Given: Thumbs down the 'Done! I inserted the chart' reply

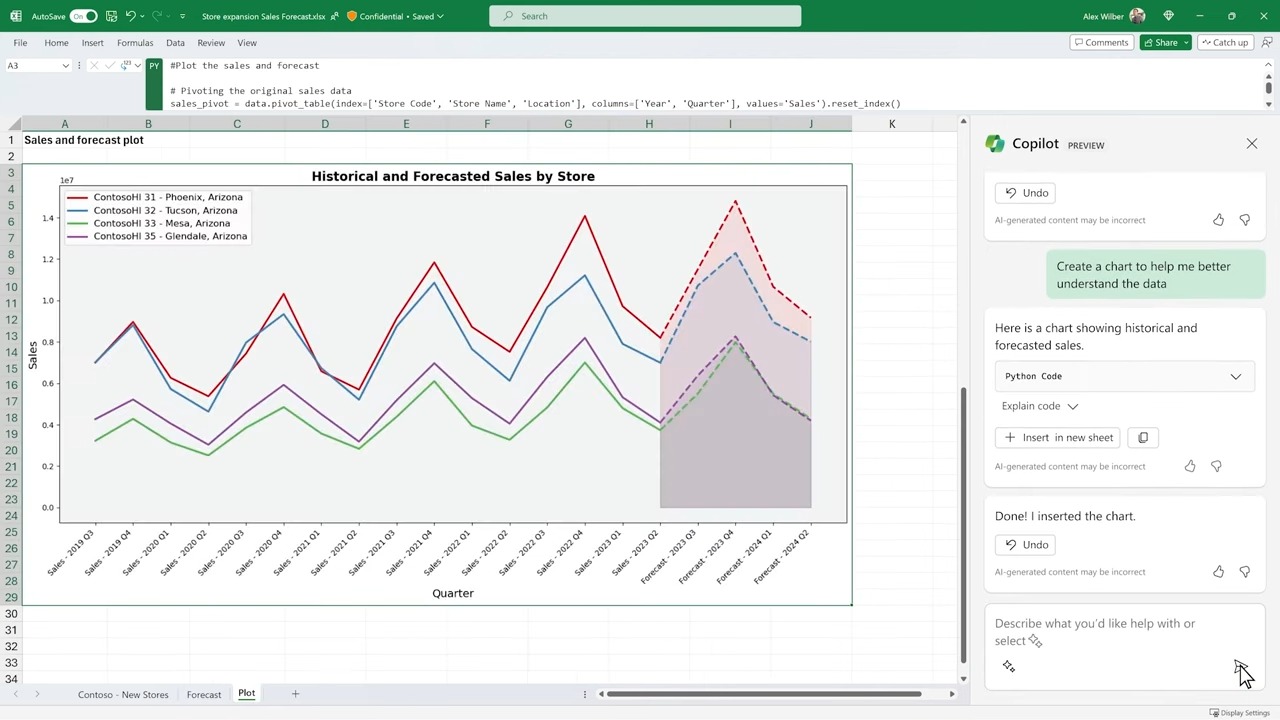Looking at the screenshot, I should click(x=1245, y=572).
